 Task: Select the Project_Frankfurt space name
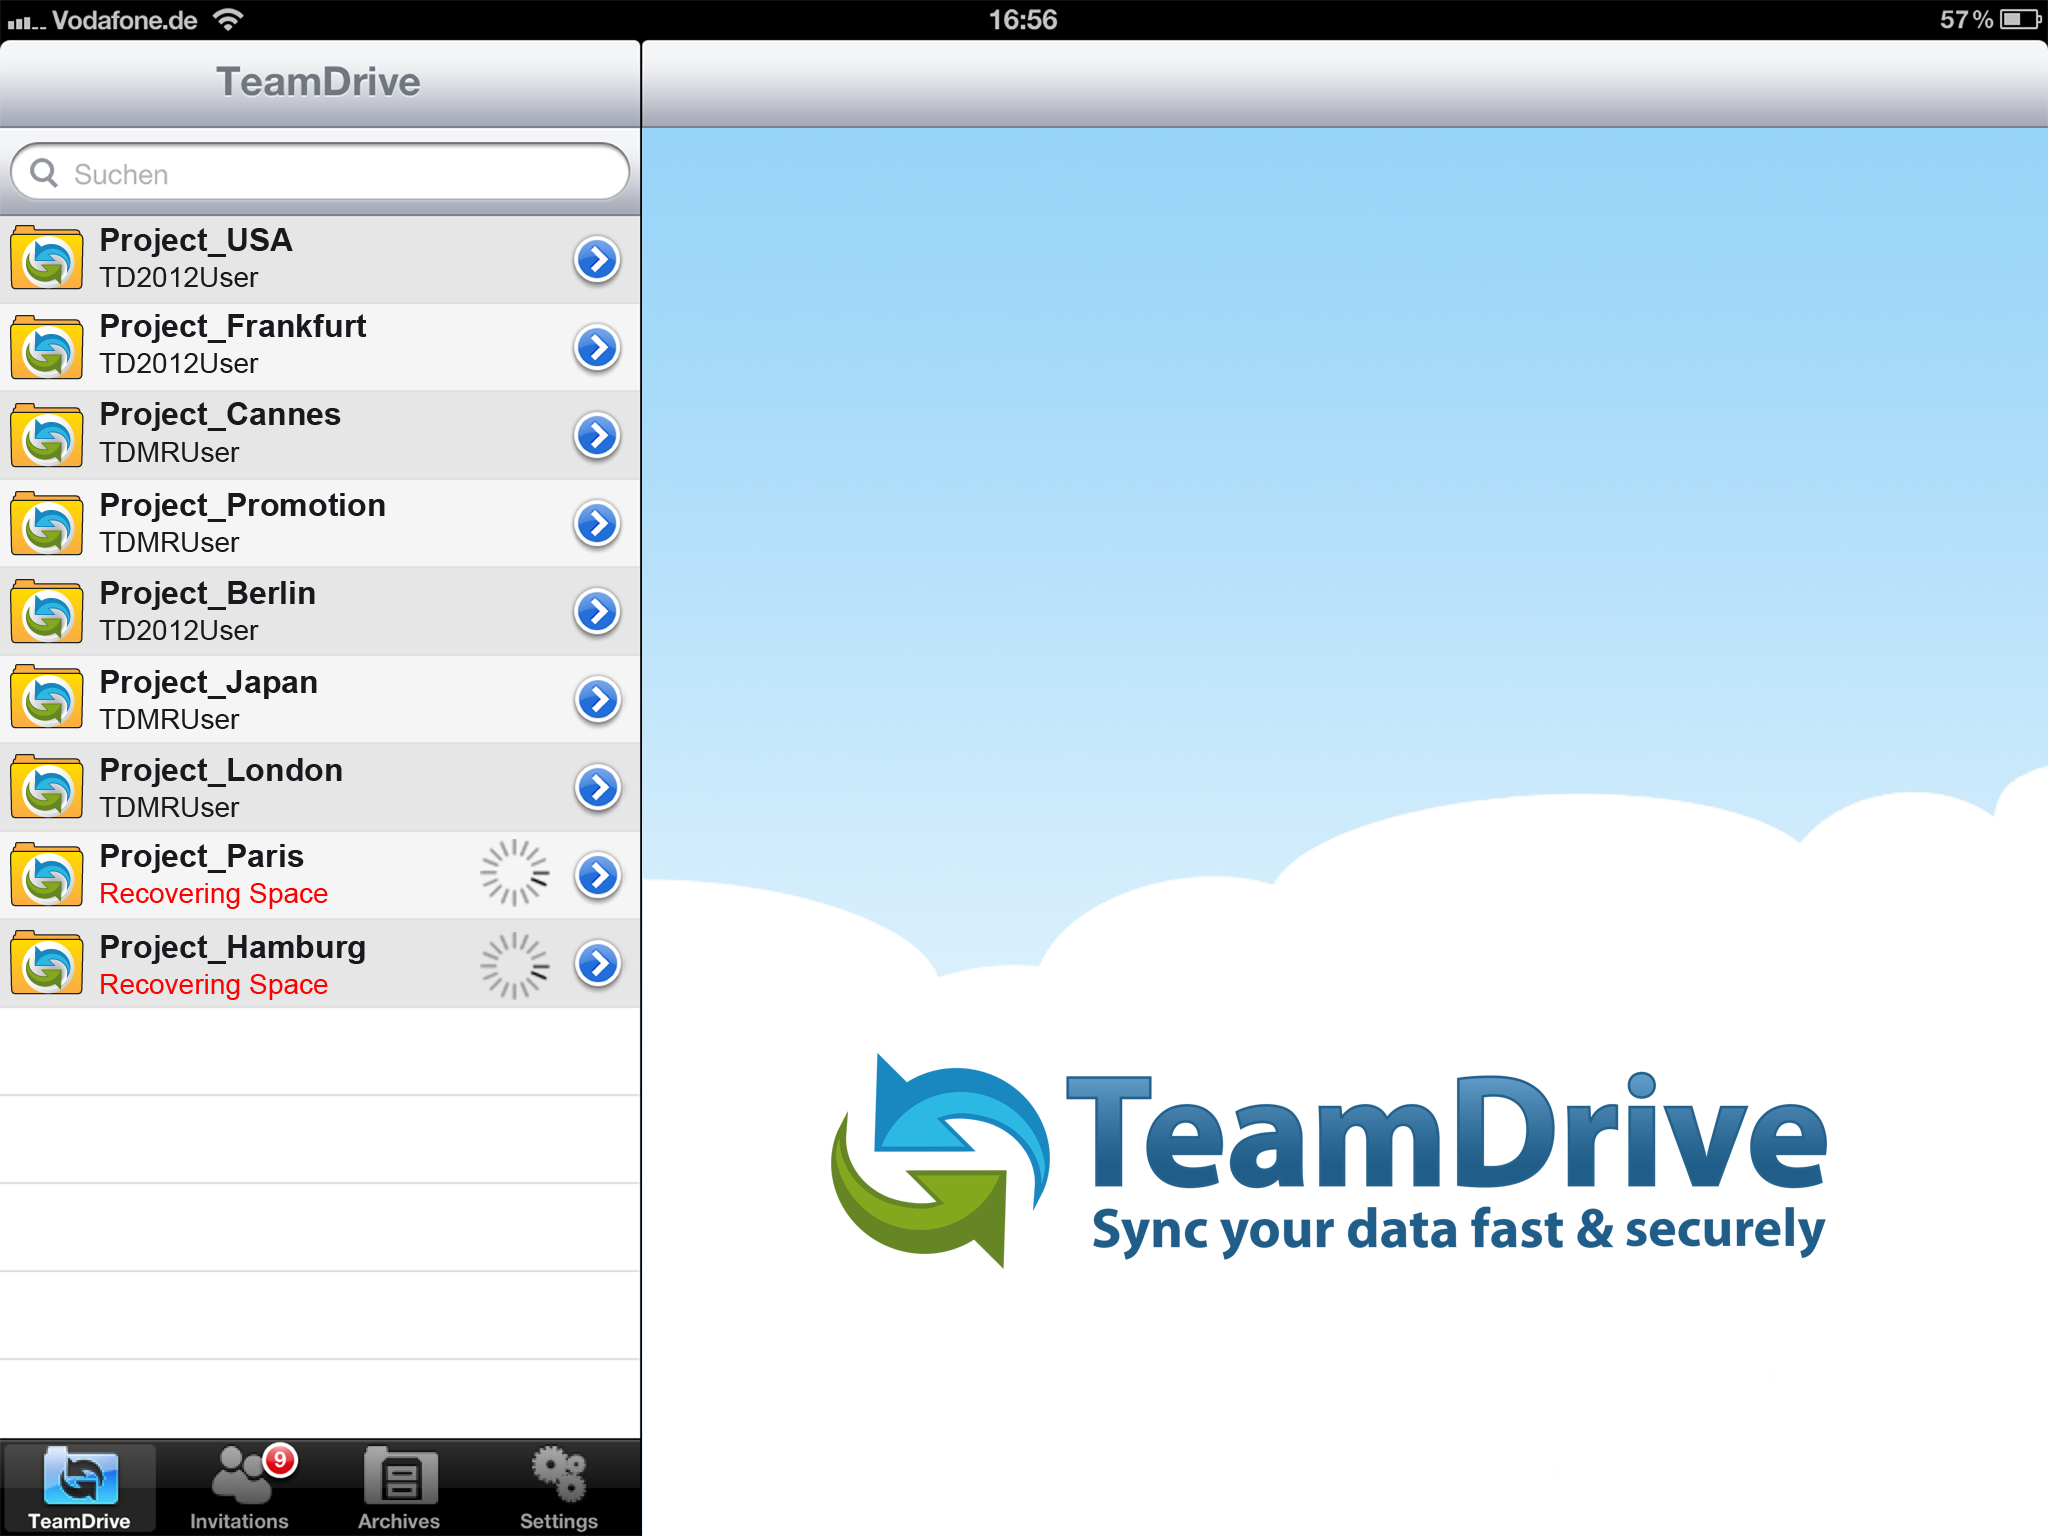pos(233,326)
